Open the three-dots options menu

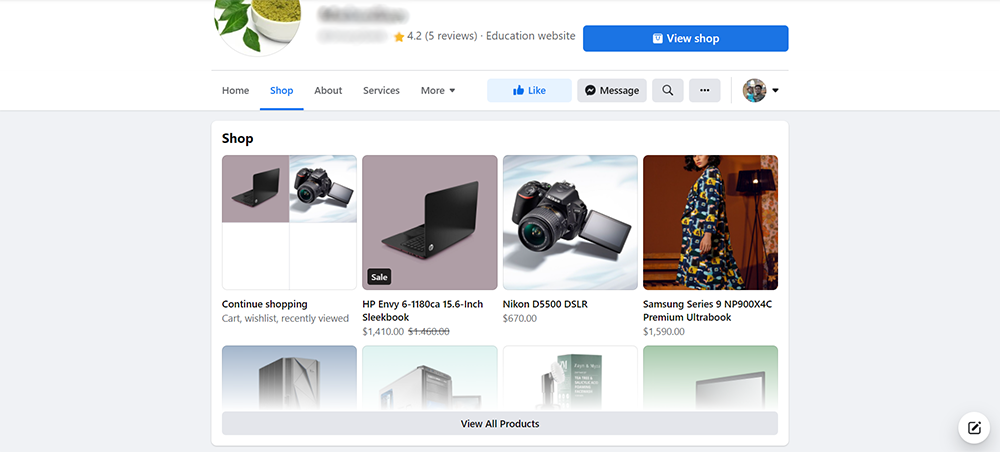coord(705,91)
